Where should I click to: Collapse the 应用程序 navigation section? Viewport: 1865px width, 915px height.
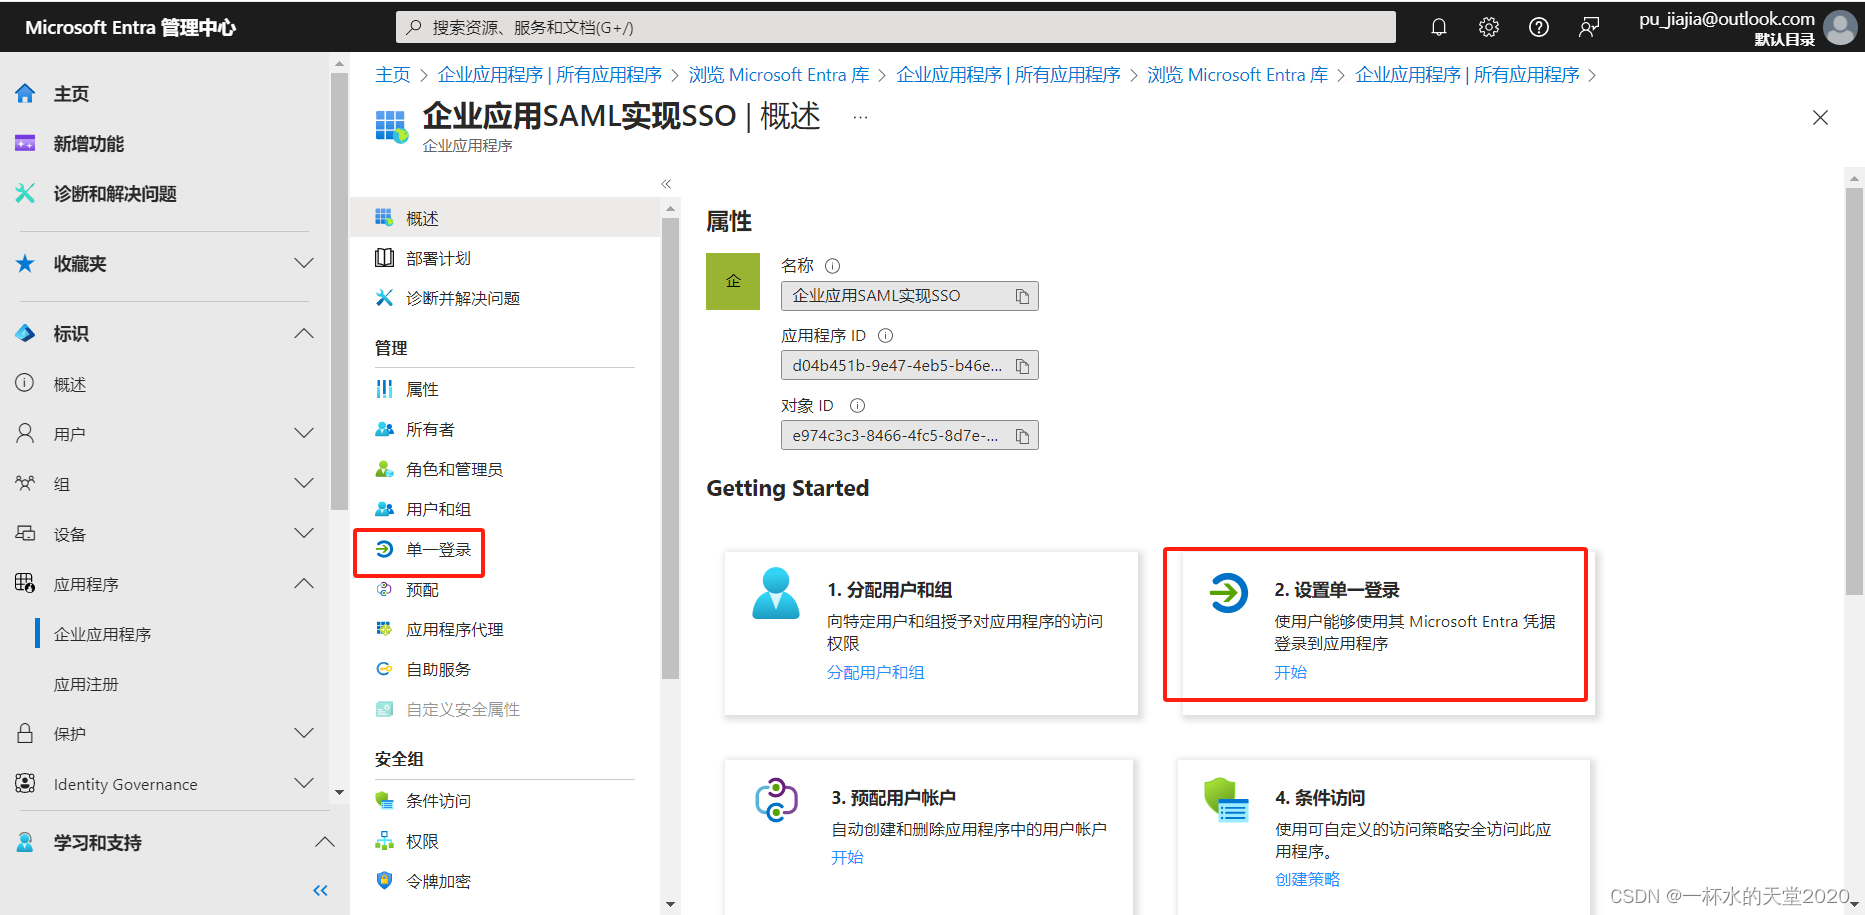[x=303, y=583]
